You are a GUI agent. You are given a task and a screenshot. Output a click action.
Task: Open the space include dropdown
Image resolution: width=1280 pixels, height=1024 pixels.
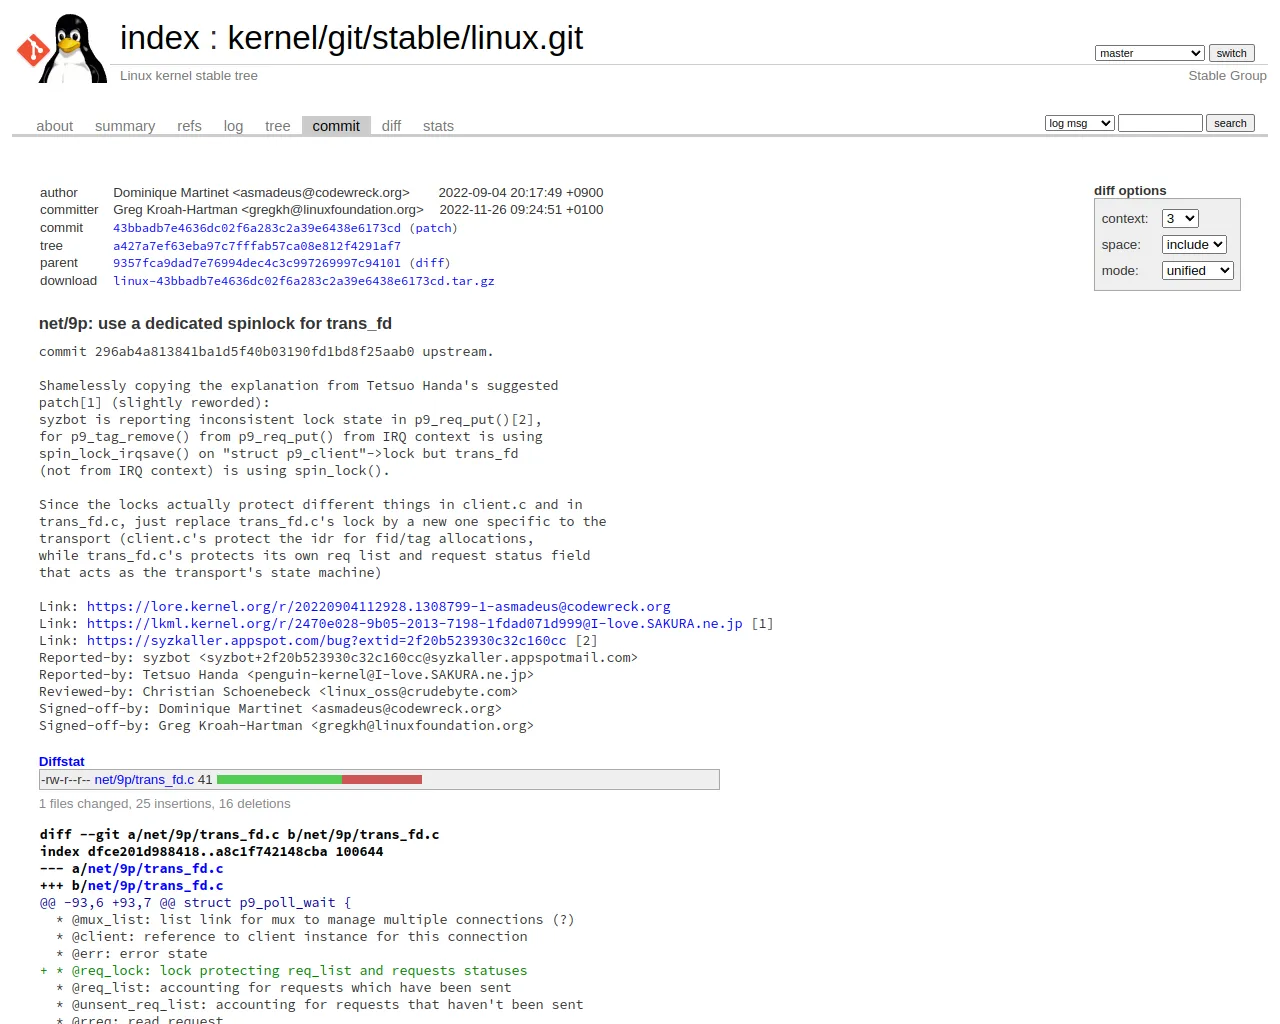pos(1194,244)
